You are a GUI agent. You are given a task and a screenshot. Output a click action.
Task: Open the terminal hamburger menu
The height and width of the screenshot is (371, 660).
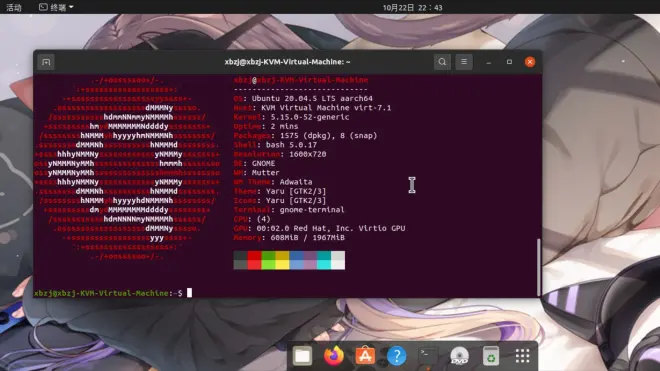pyautogui.click(x=464, y=62)
